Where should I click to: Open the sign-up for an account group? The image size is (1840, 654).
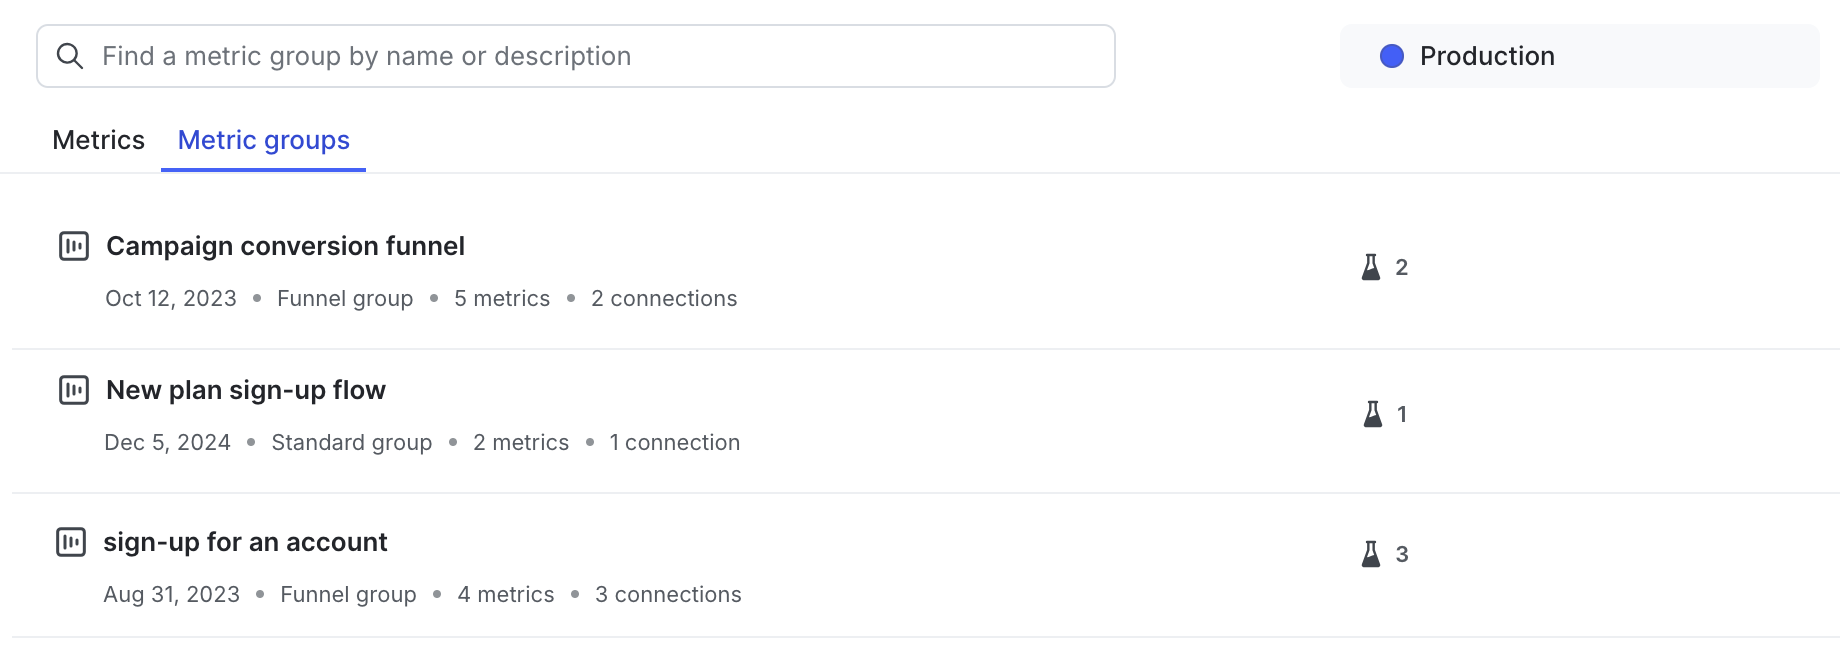coord(245,541)
